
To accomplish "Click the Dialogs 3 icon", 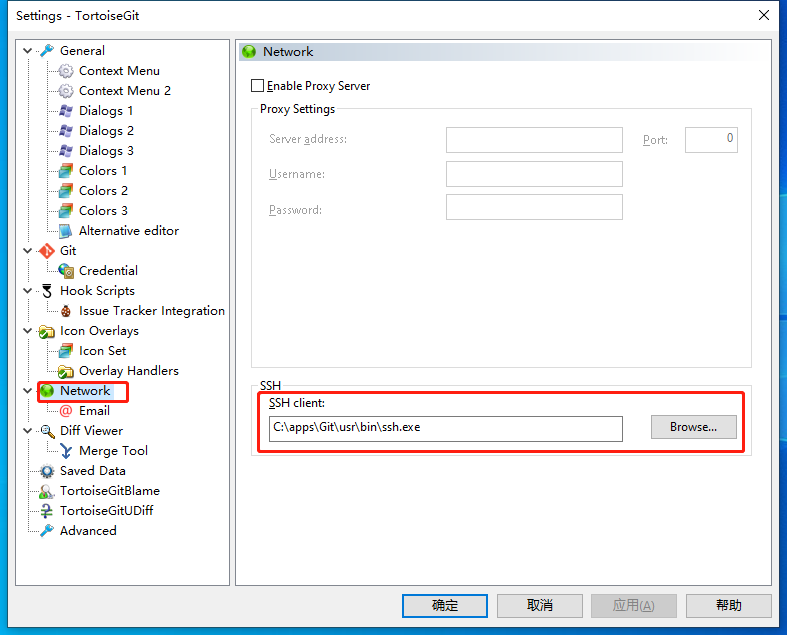I will [66, 151].
